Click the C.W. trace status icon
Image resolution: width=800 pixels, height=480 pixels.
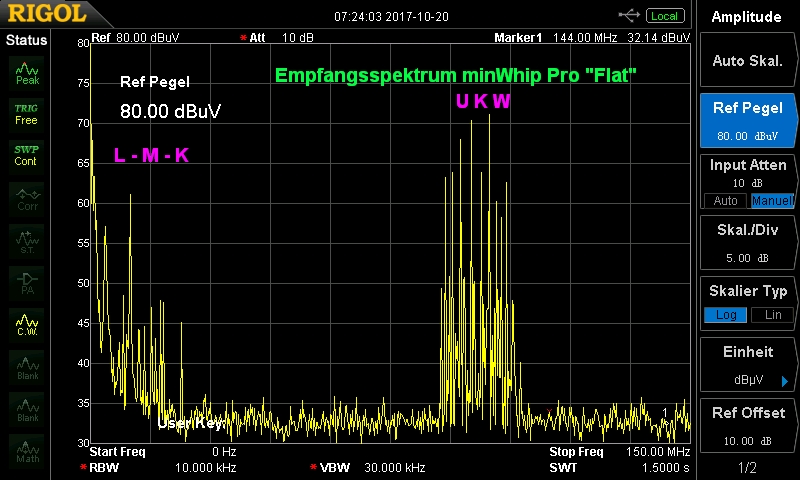[x=27, y=325]
